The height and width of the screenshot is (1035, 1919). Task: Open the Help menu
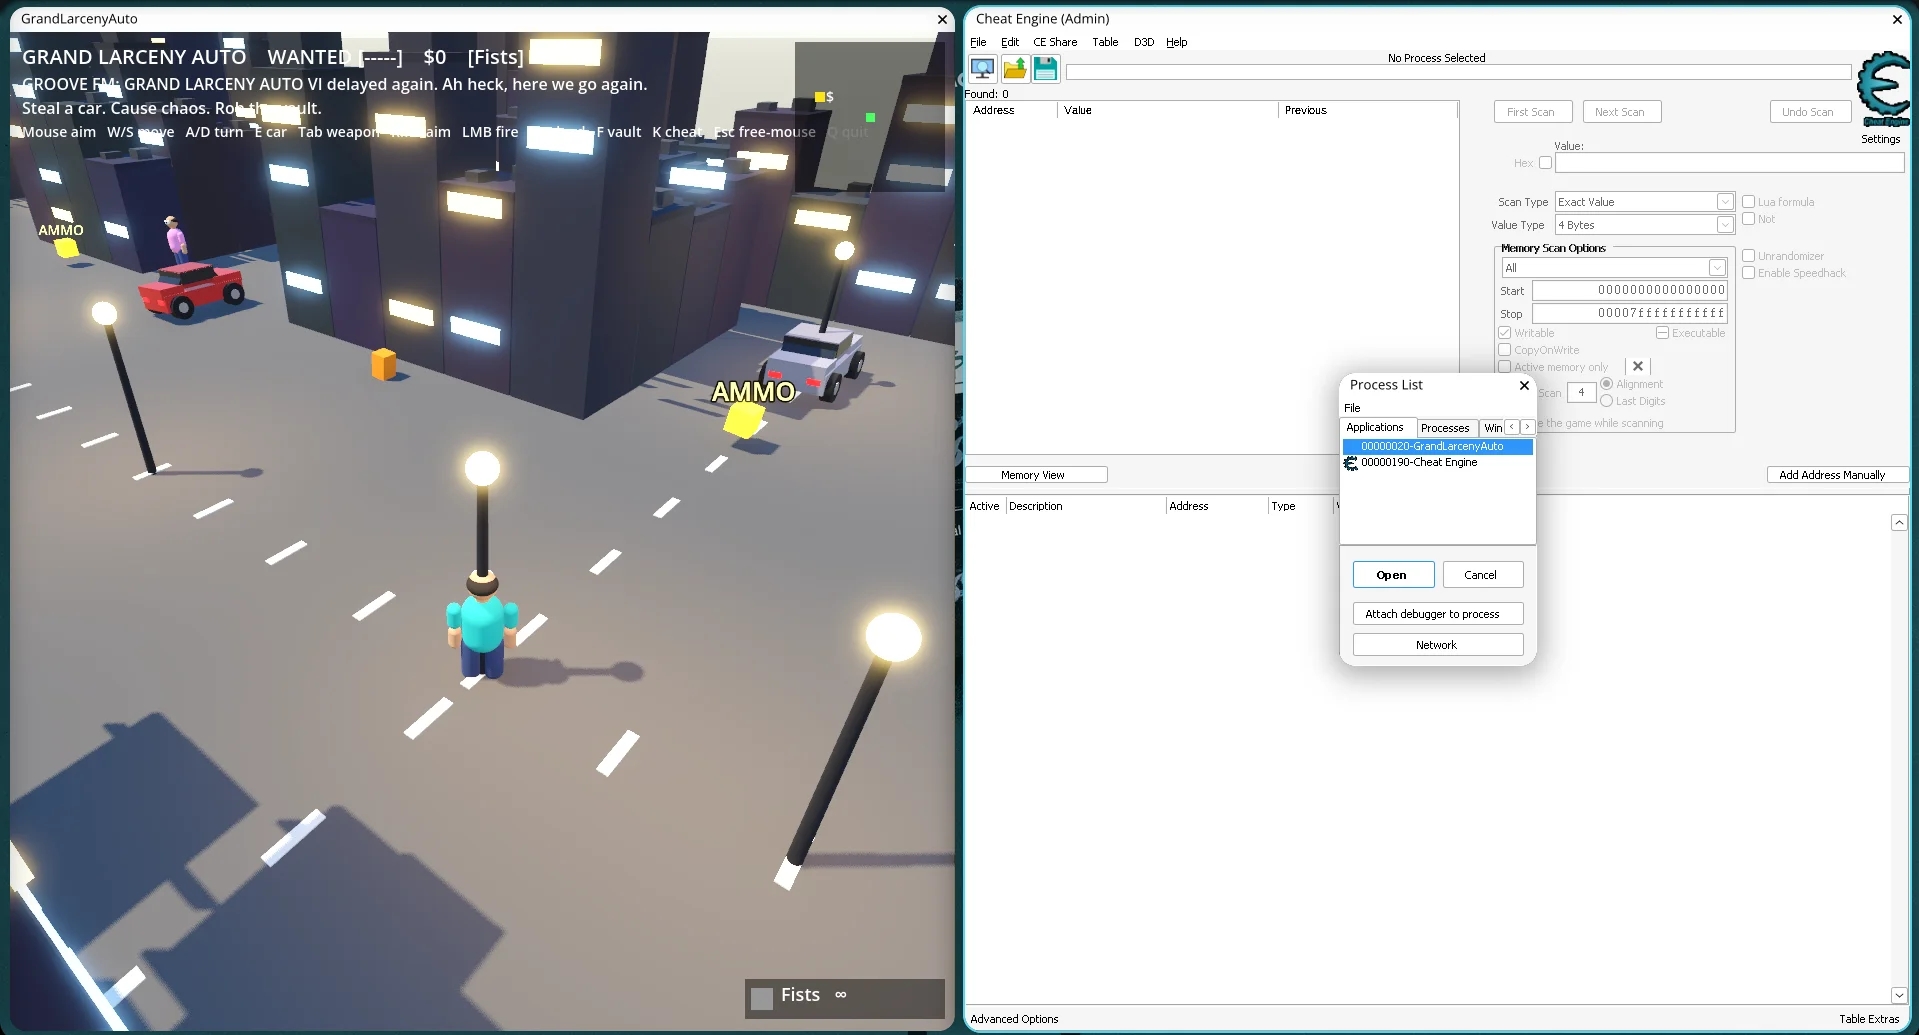coord(1177,42)
